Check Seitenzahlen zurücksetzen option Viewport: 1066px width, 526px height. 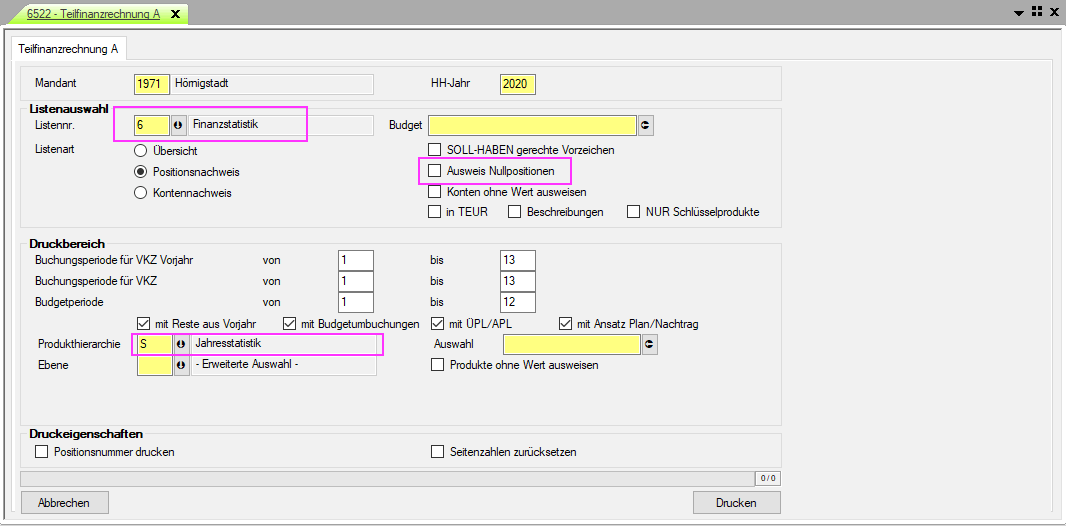[x=437, y=452]
